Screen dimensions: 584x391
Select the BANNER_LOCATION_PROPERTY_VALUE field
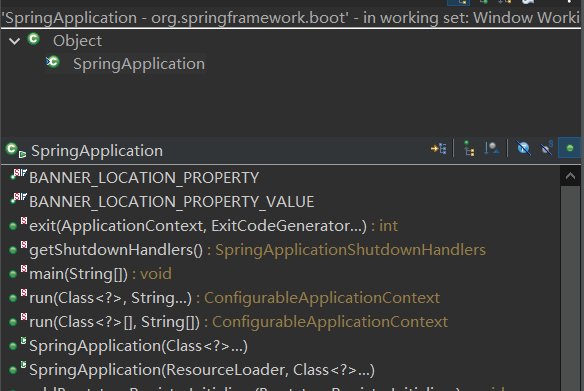(x=171, y=202)
